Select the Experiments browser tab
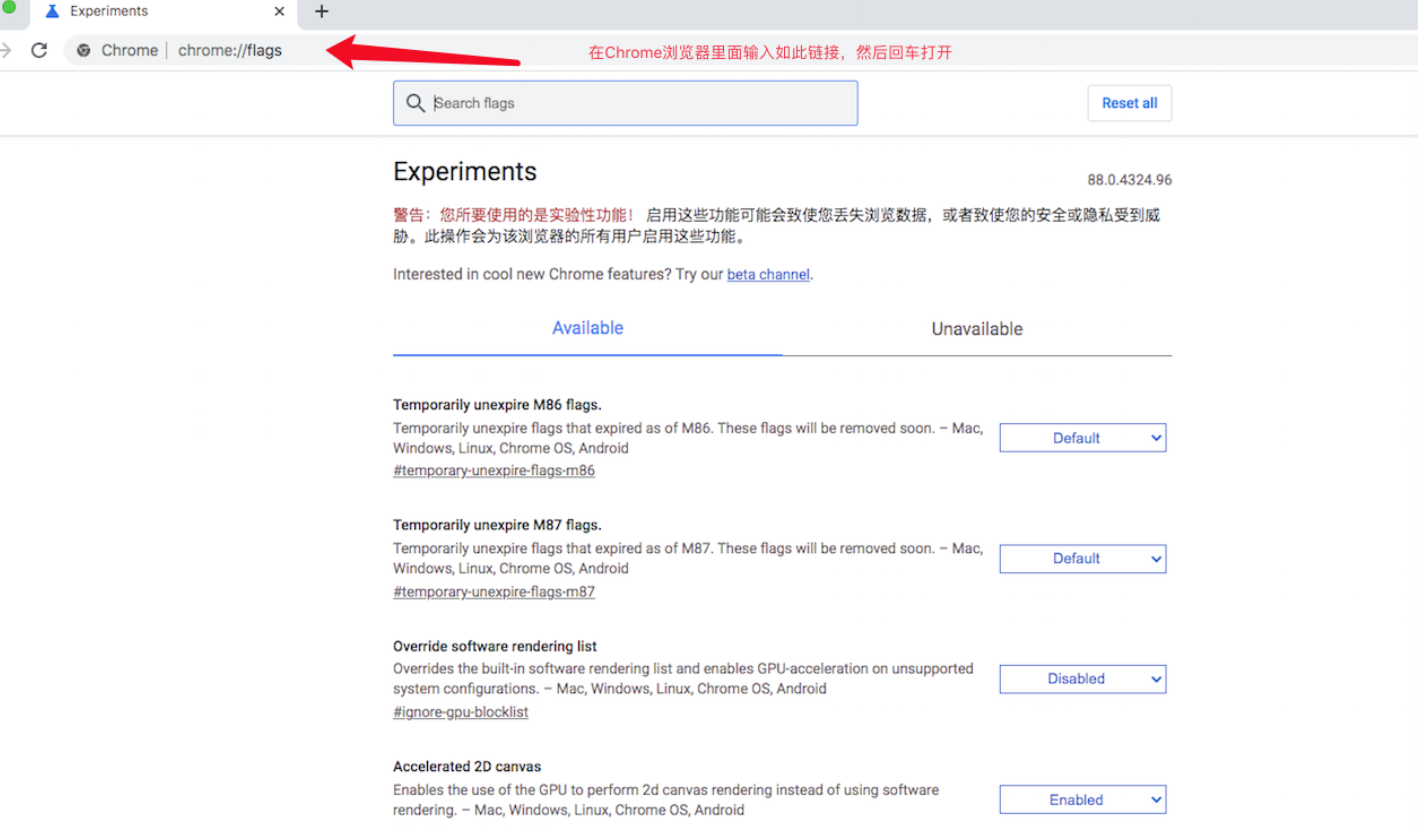This screenshot has width=1418, height=826. [x=165, y=12]
